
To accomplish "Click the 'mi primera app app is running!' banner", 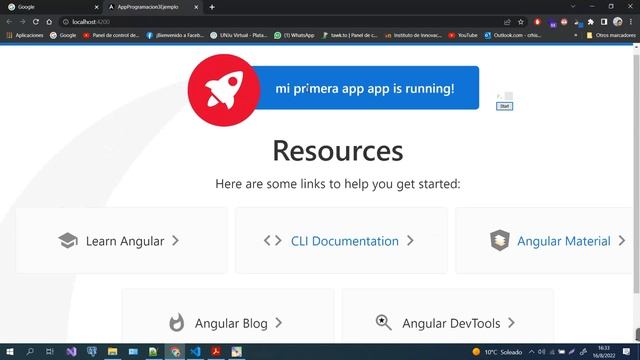I will [x=364, y=88].
